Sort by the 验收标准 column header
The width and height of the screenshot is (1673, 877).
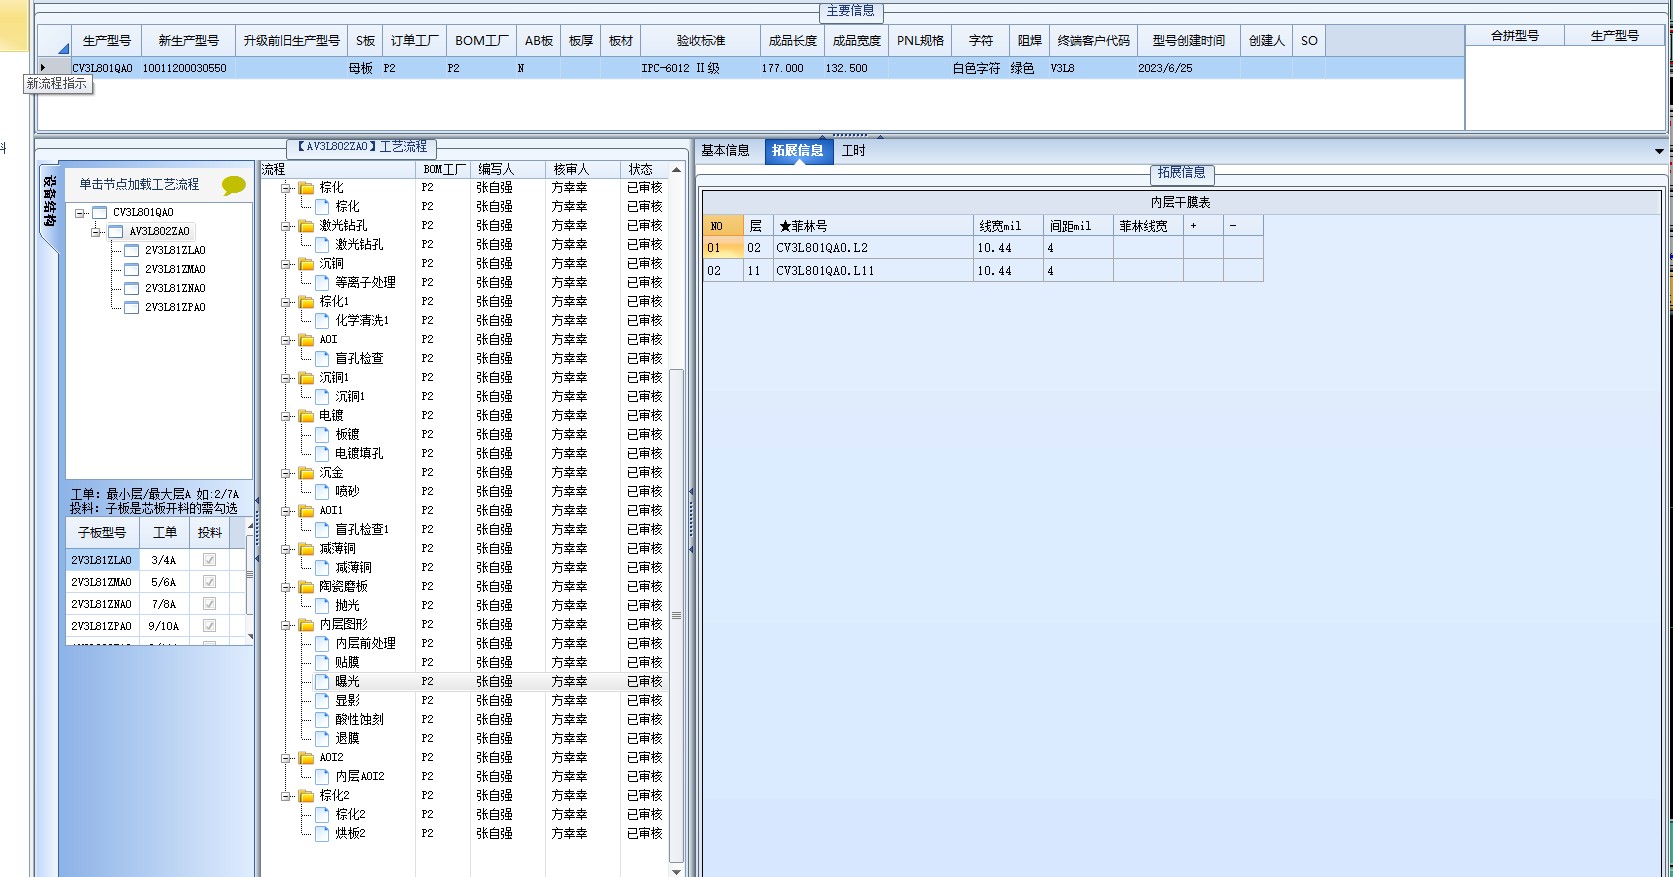coord(700,41)
